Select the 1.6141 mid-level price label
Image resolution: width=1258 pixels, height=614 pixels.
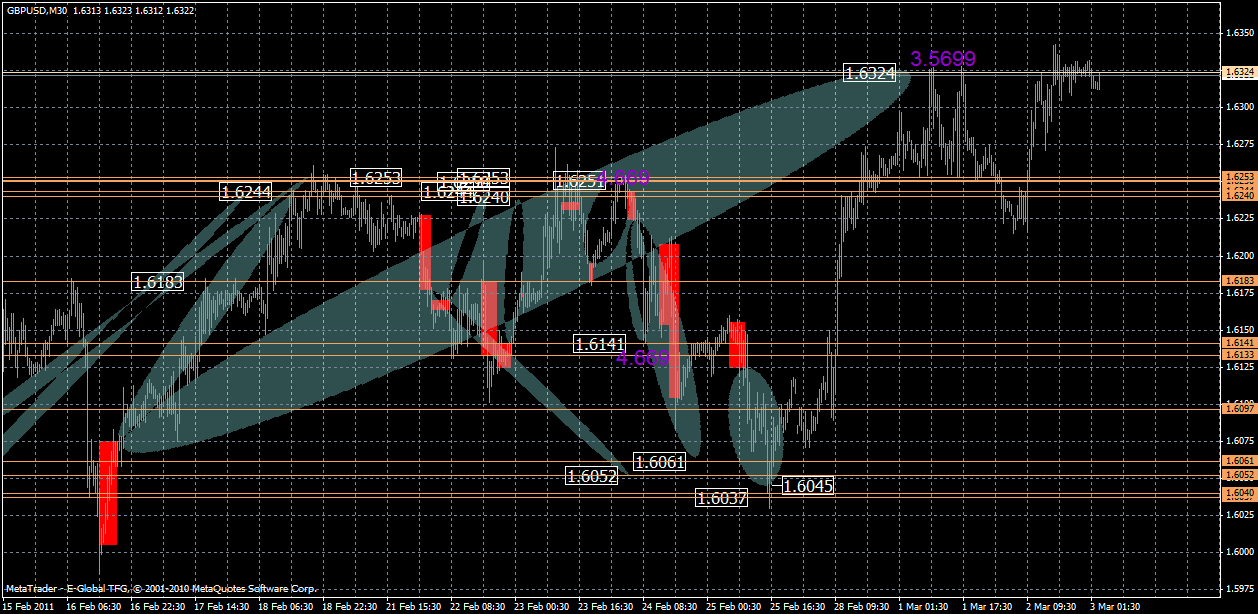click(600, 344)
